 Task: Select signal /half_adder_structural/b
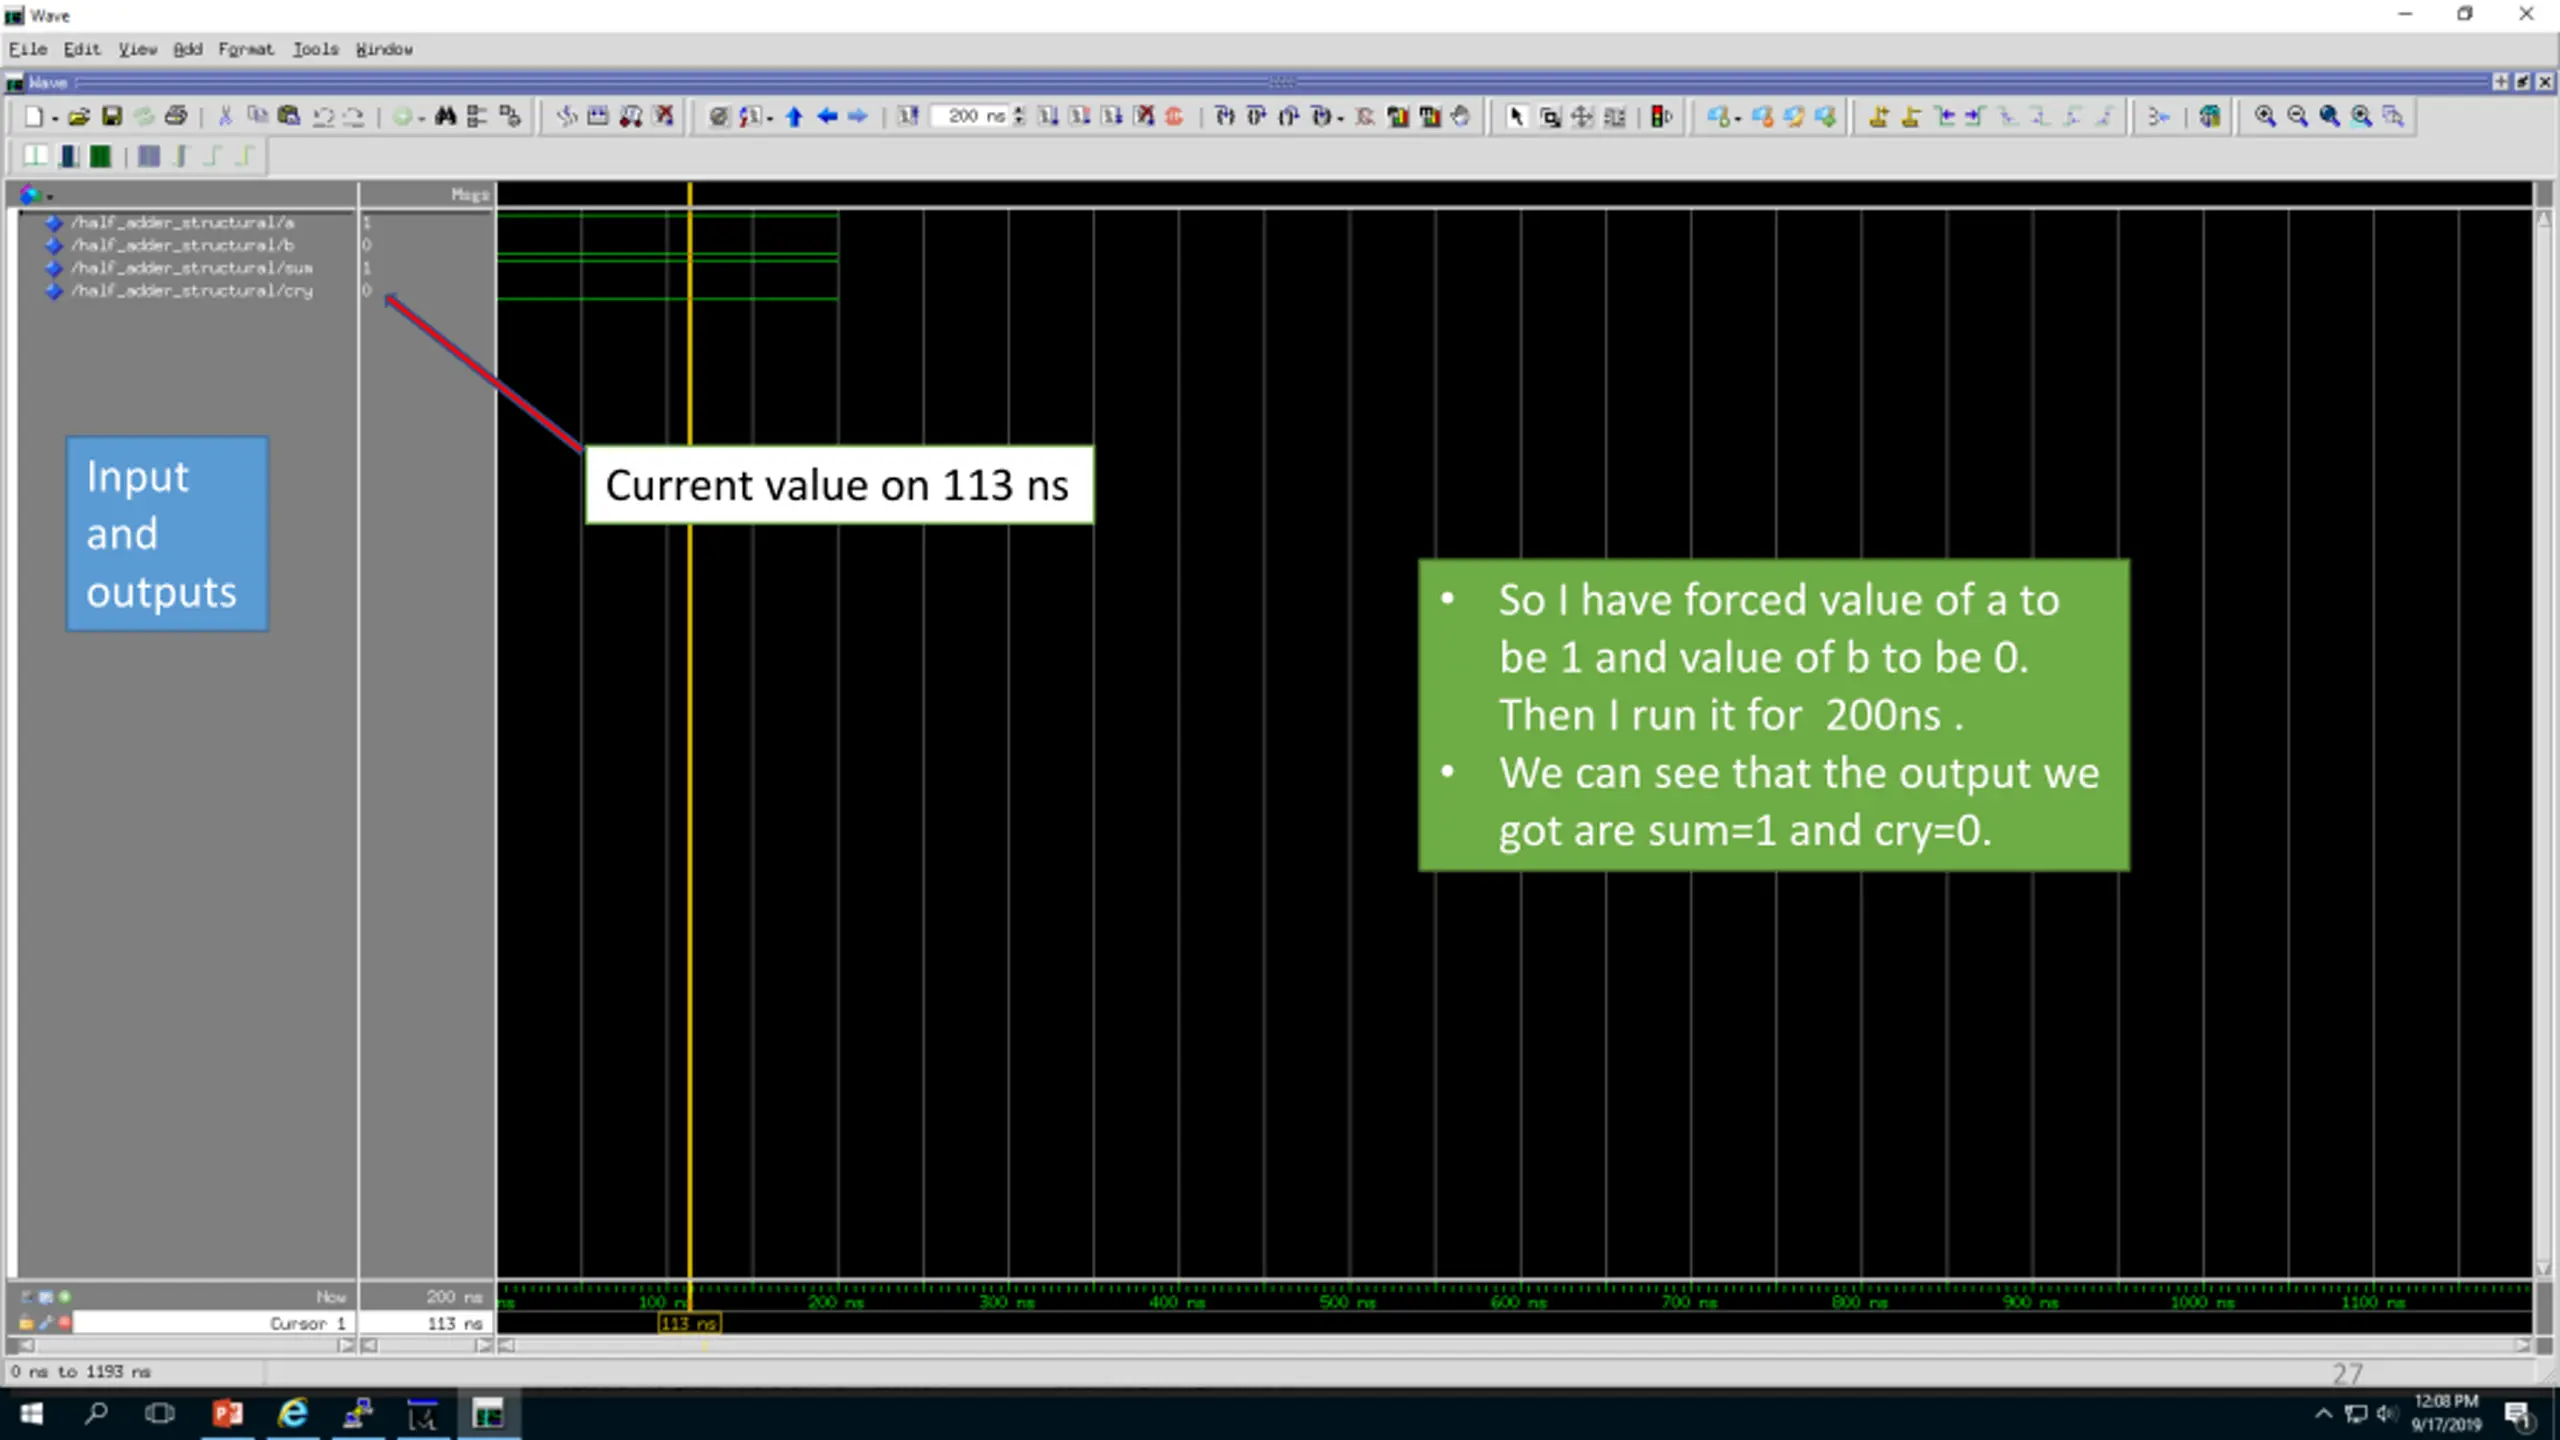[x=183, y=245]
